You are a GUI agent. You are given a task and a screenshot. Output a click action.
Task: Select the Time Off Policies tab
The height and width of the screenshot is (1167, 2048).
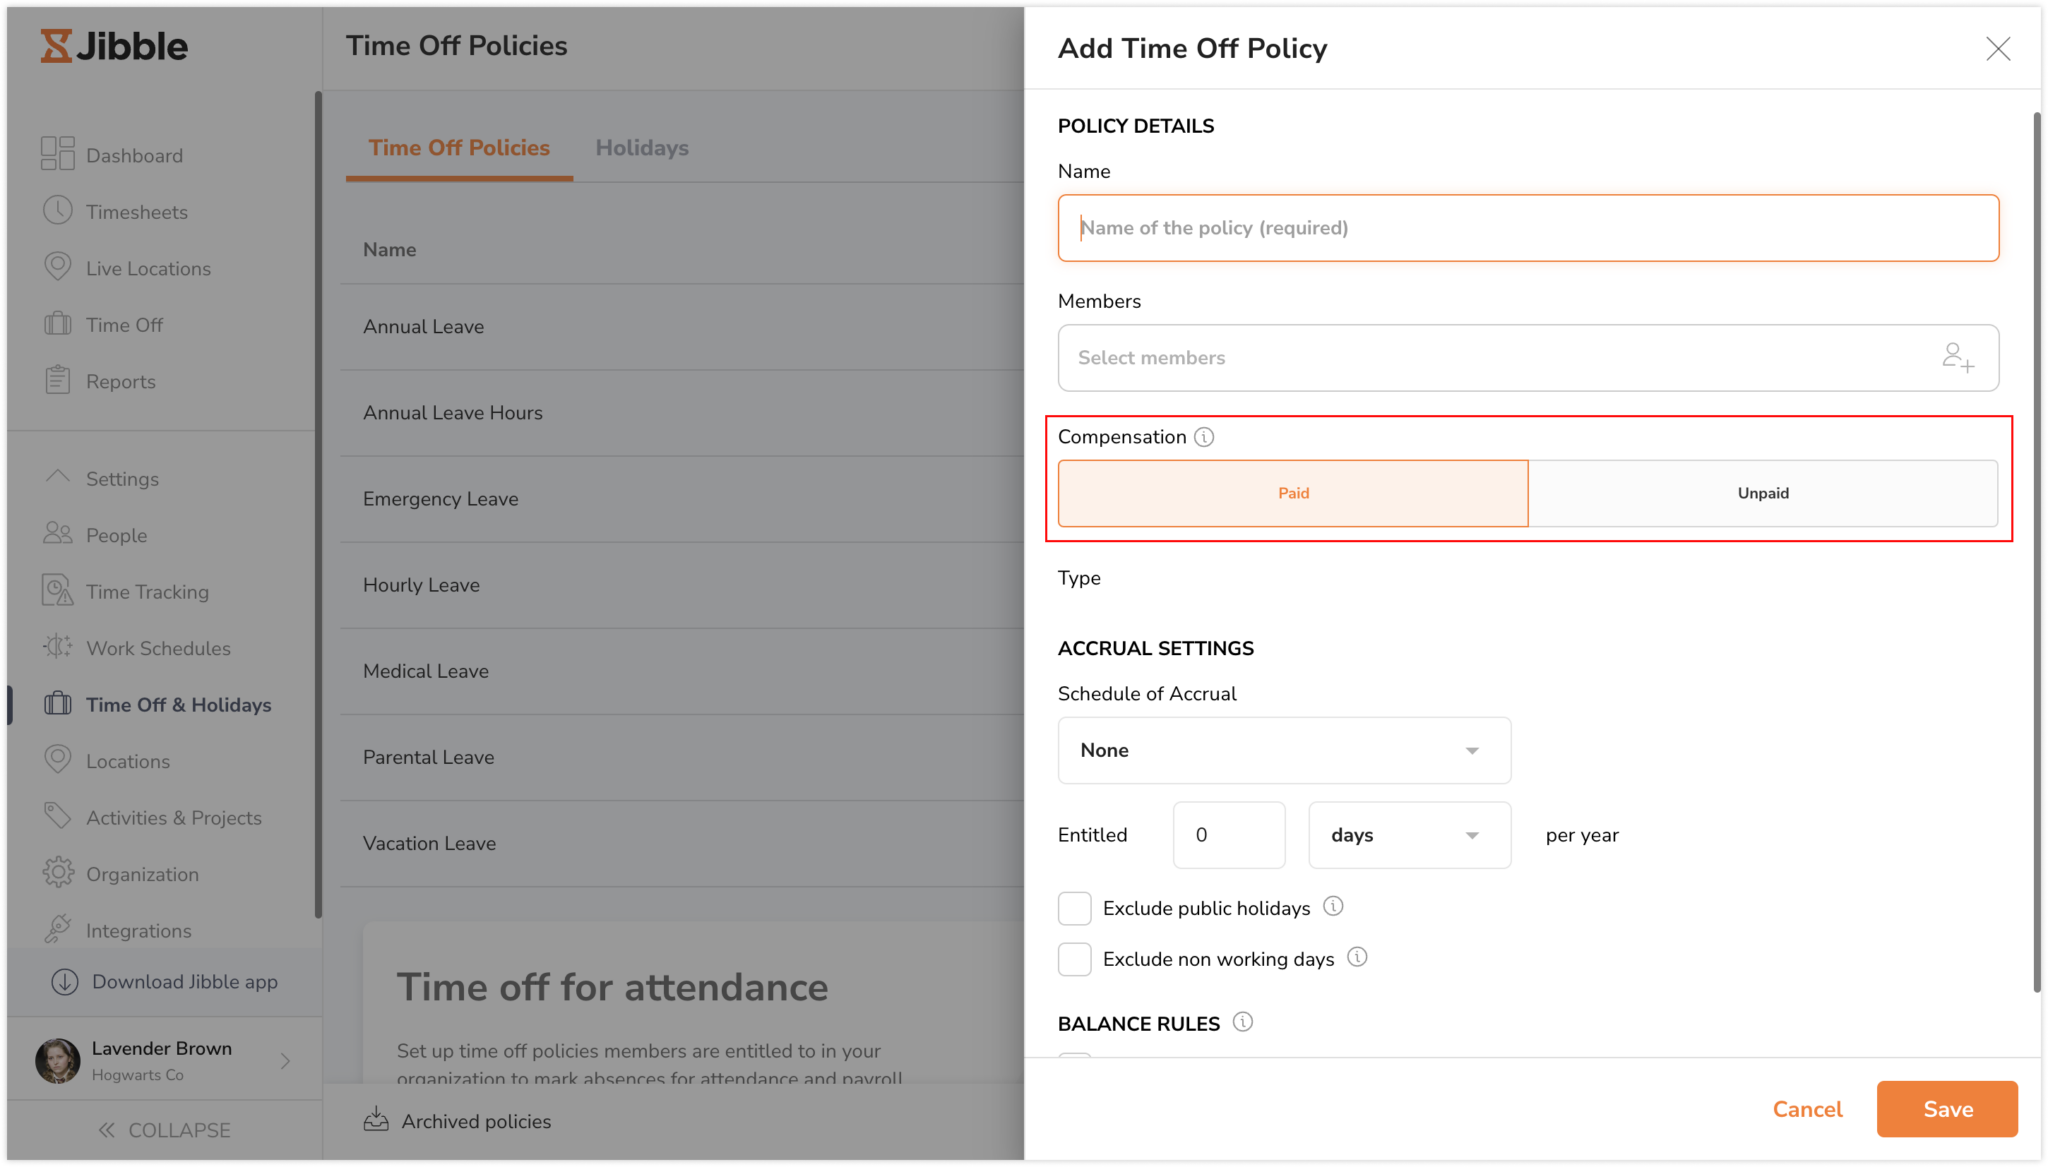point(458,147)
